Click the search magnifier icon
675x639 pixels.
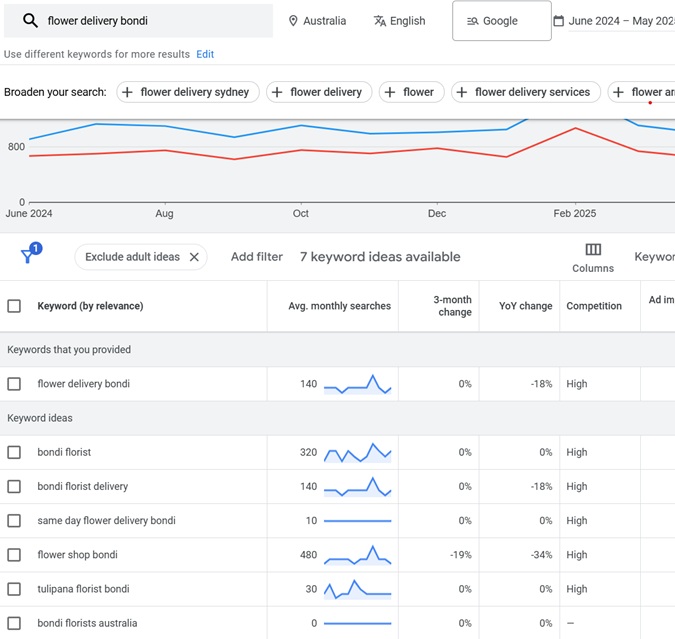30,20
